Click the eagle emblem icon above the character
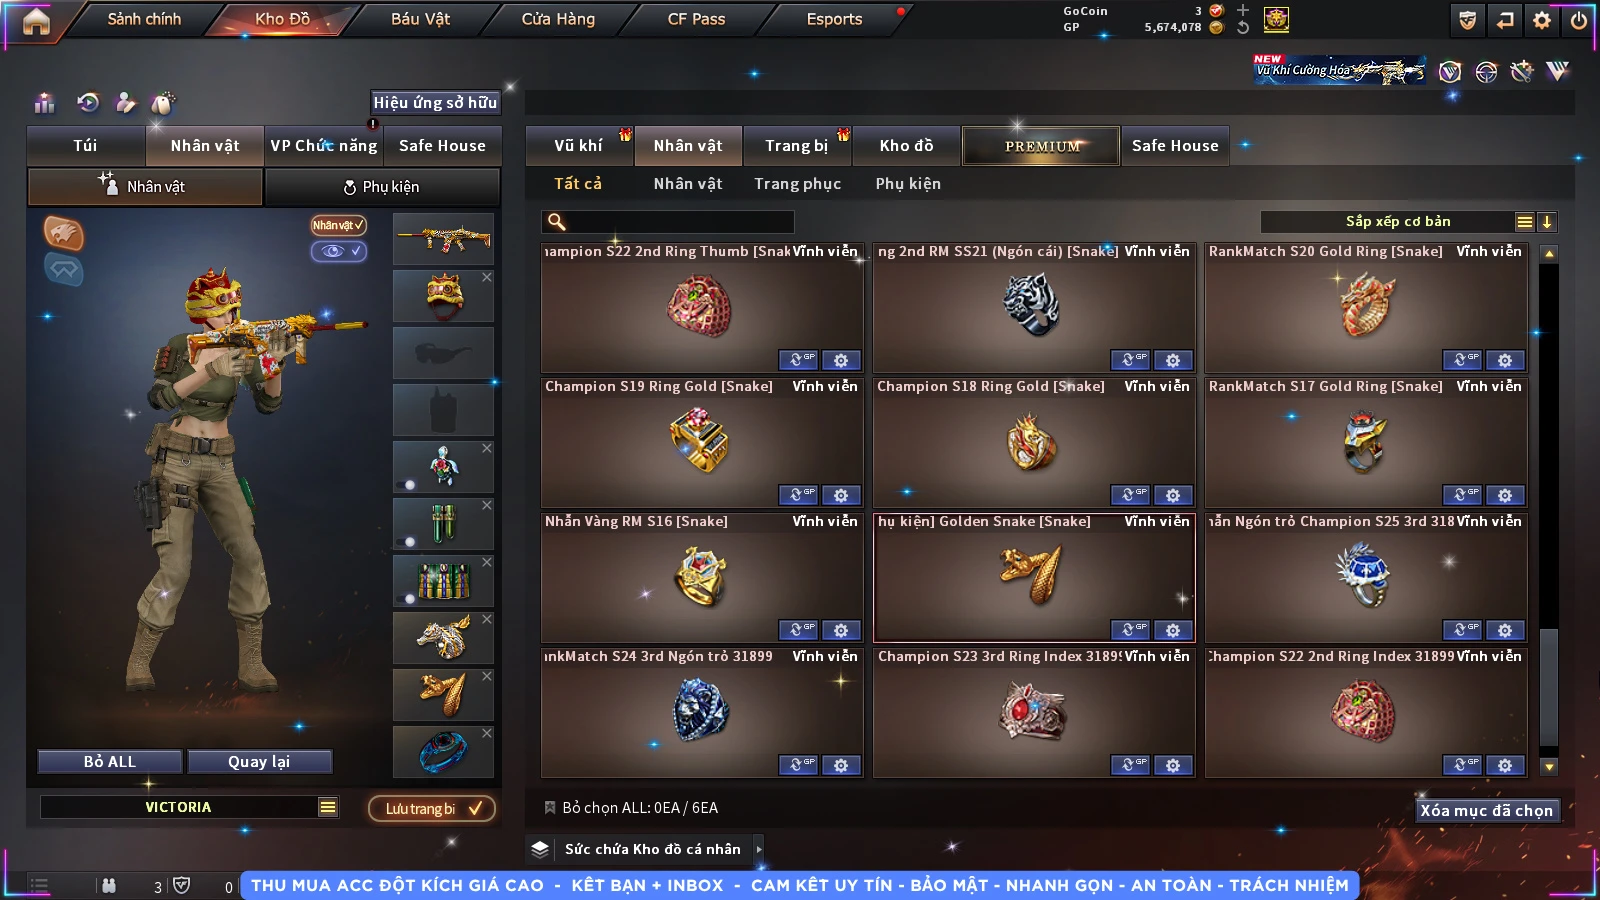1600x900 pixels. (x=63, y=233)
